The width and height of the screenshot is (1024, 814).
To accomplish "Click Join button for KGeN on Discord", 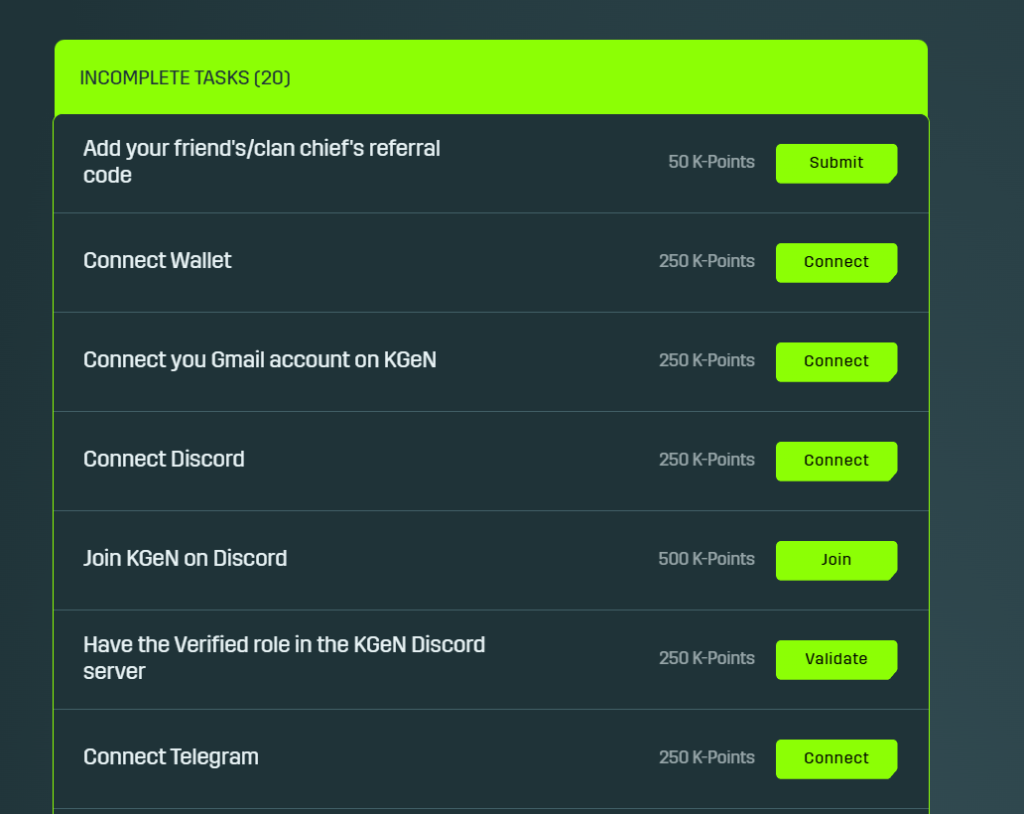I will click(x=836, y=561).
